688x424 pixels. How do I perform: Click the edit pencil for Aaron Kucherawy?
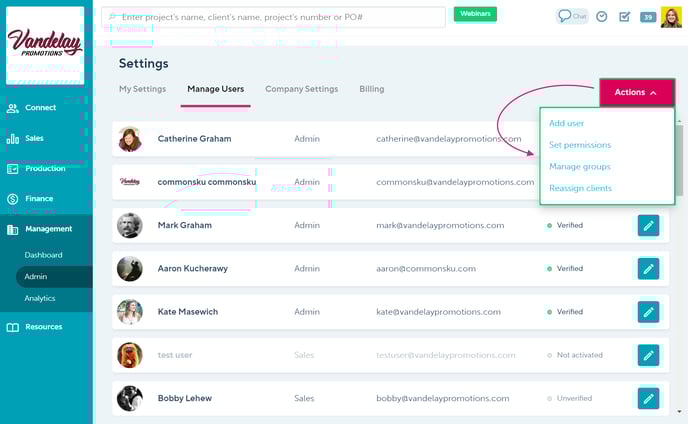click(x=648, y=269)
